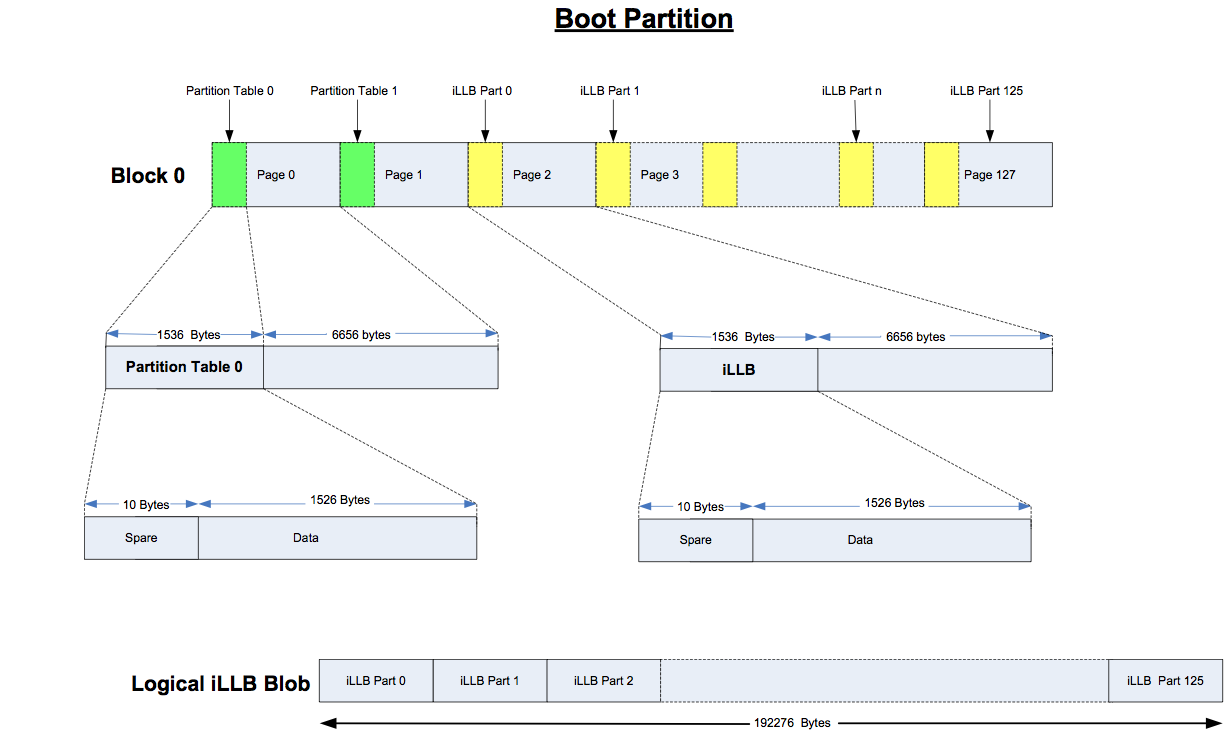1231x740 pixels.
Task: Click the 192276 Bytes dimension label
Action: pyautogui.click(x=792, y=723)
